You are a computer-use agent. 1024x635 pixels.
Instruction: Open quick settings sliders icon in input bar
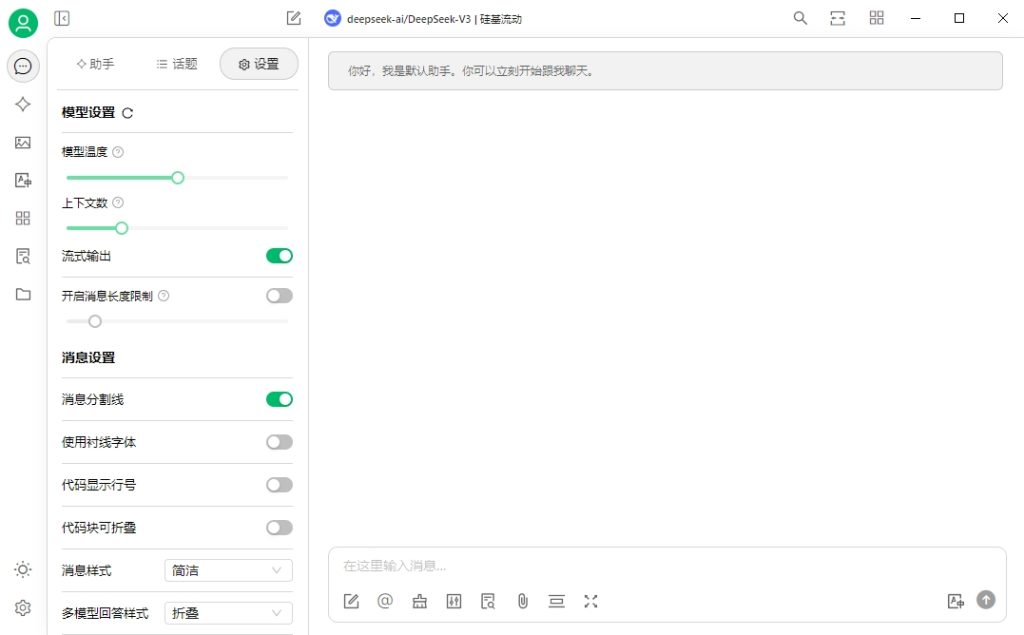point(454,601)
